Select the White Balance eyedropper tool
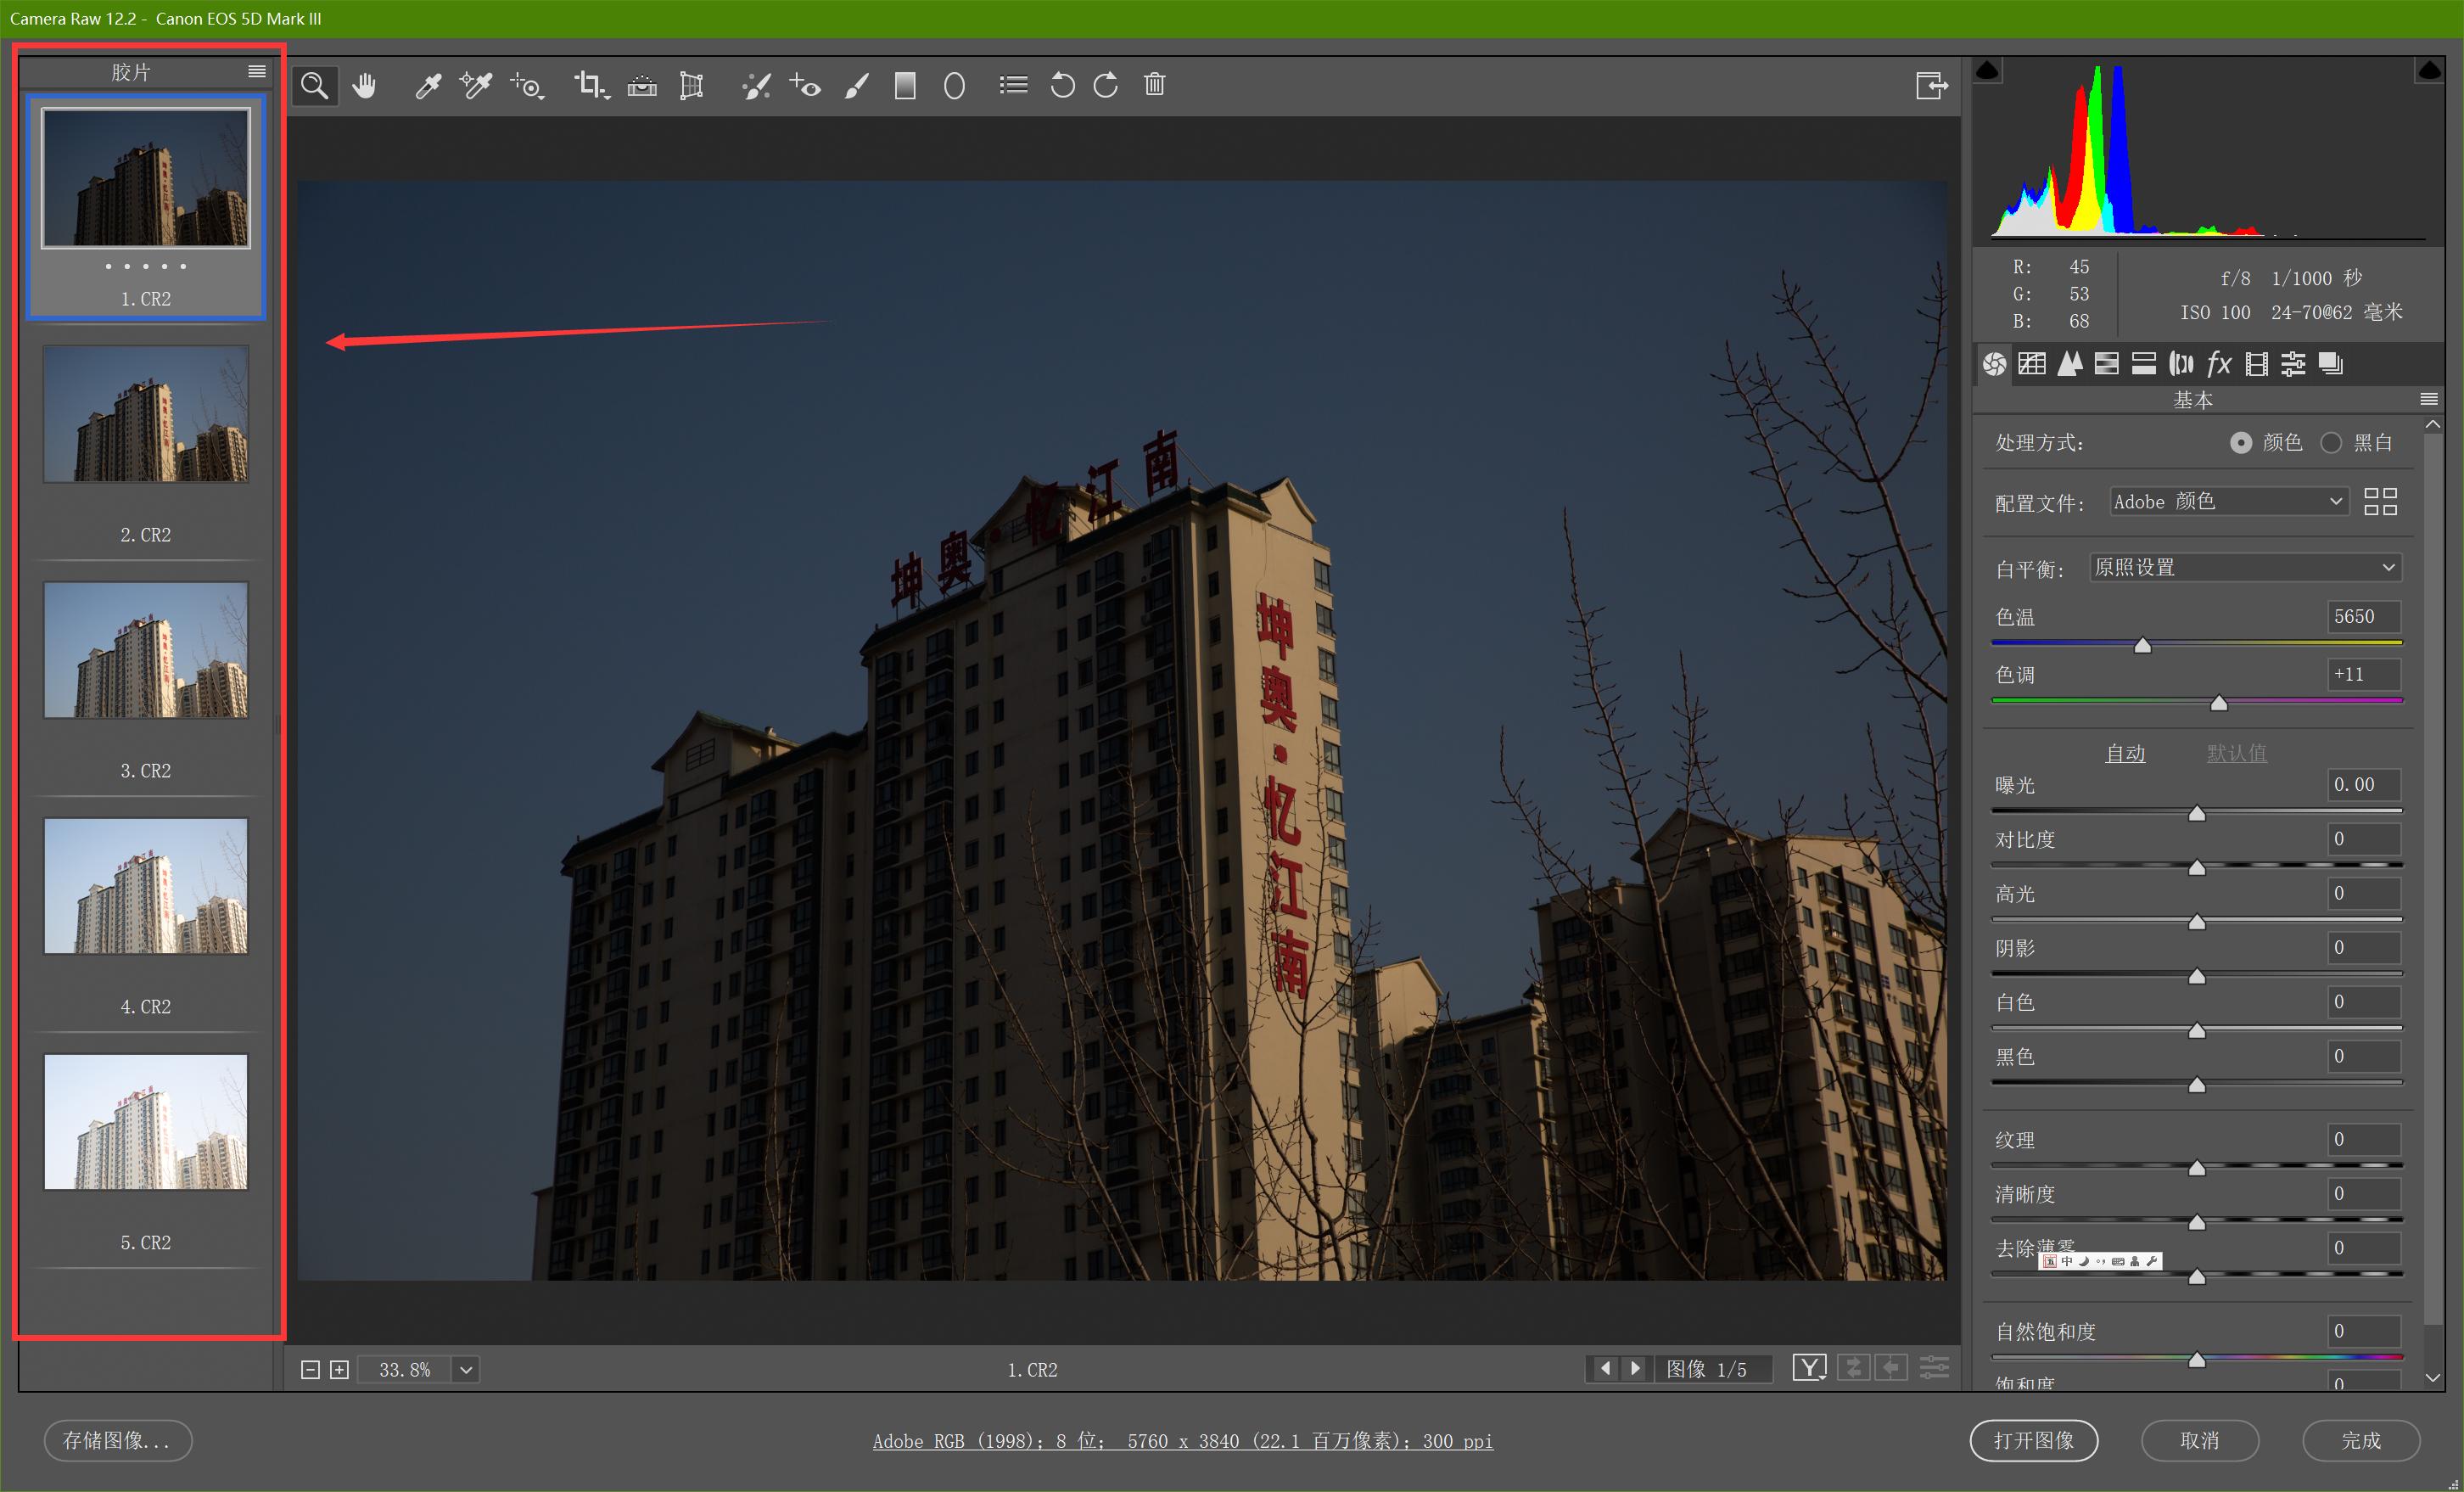Viewport: 2464px width, 1492px height. point(428,86)
